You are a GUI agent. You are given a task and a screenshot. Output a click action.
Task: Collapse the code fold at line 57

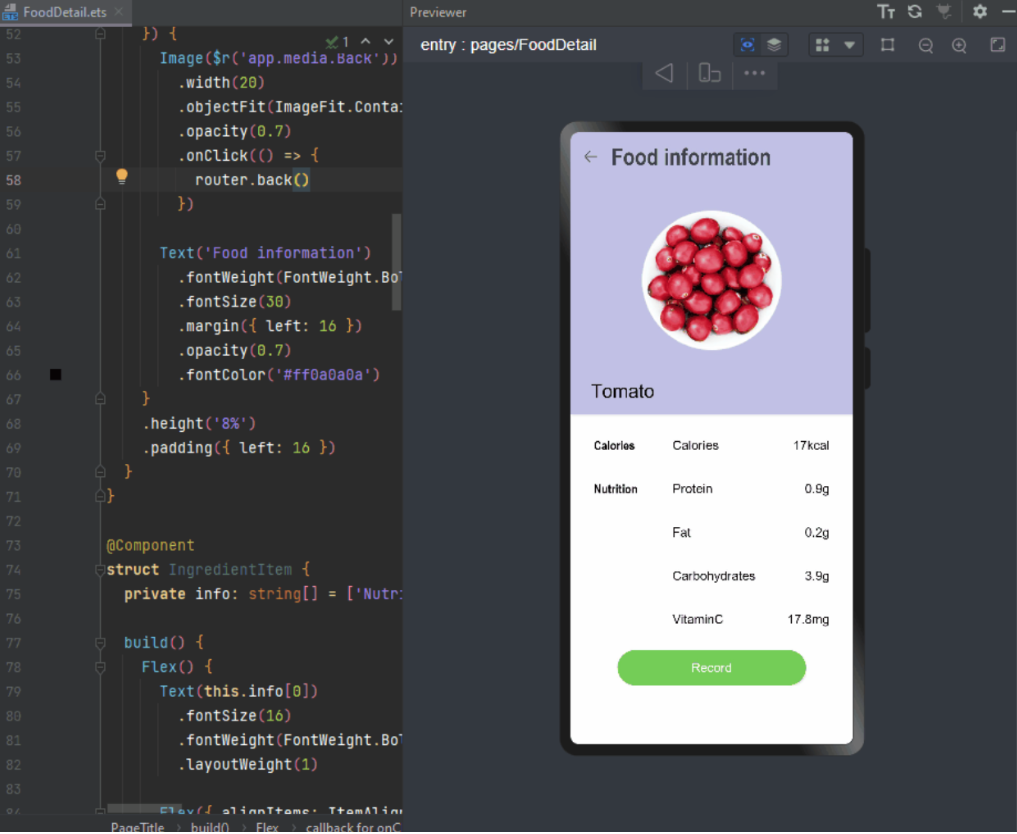(x=100, y=156)
